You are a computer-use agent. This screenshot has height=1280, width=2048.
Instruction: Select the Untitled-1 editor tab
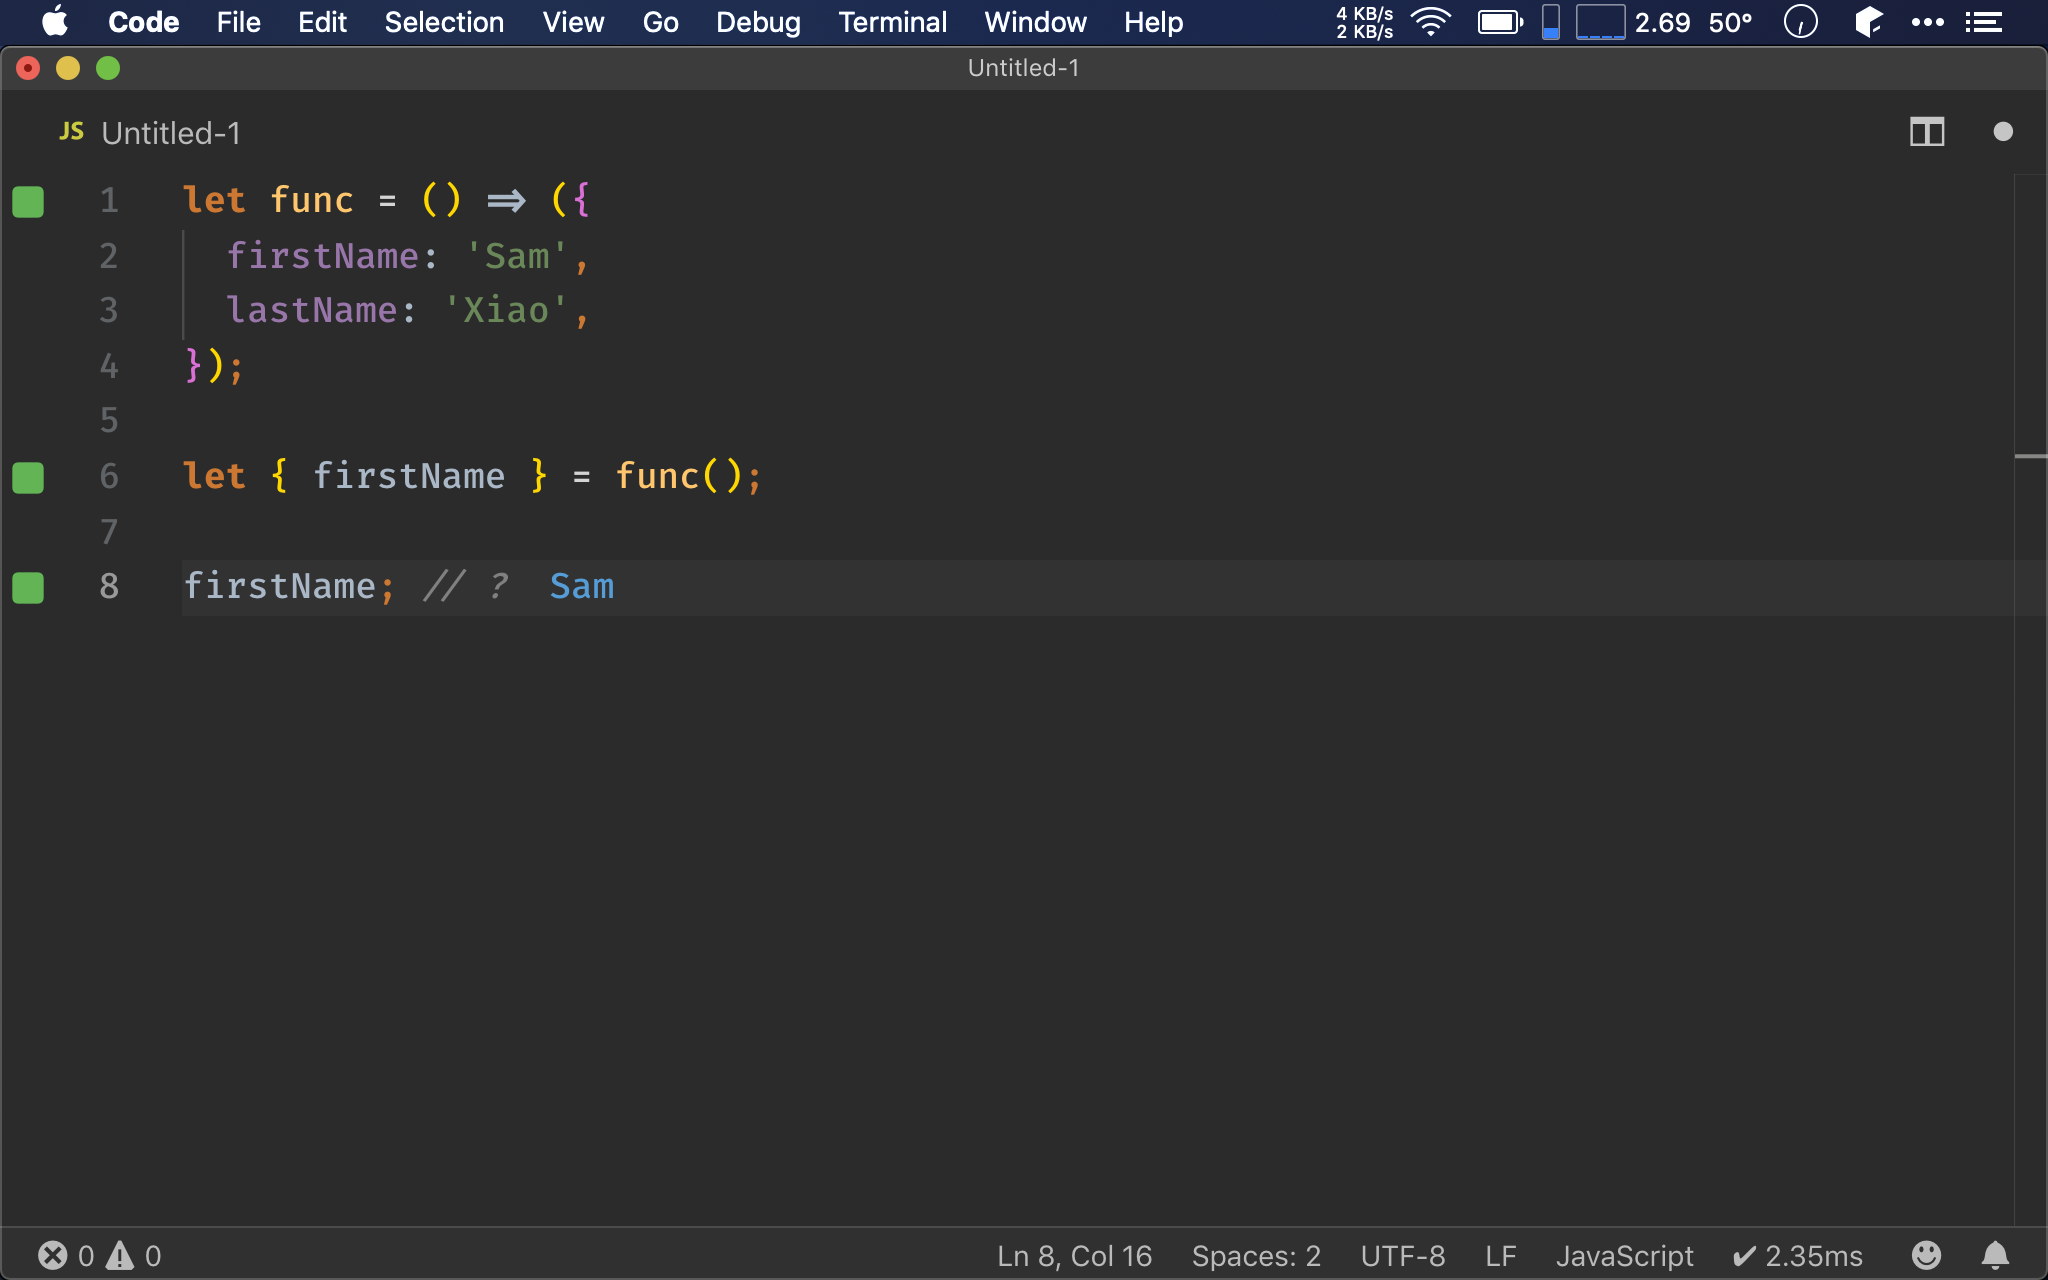coord(170,133)
